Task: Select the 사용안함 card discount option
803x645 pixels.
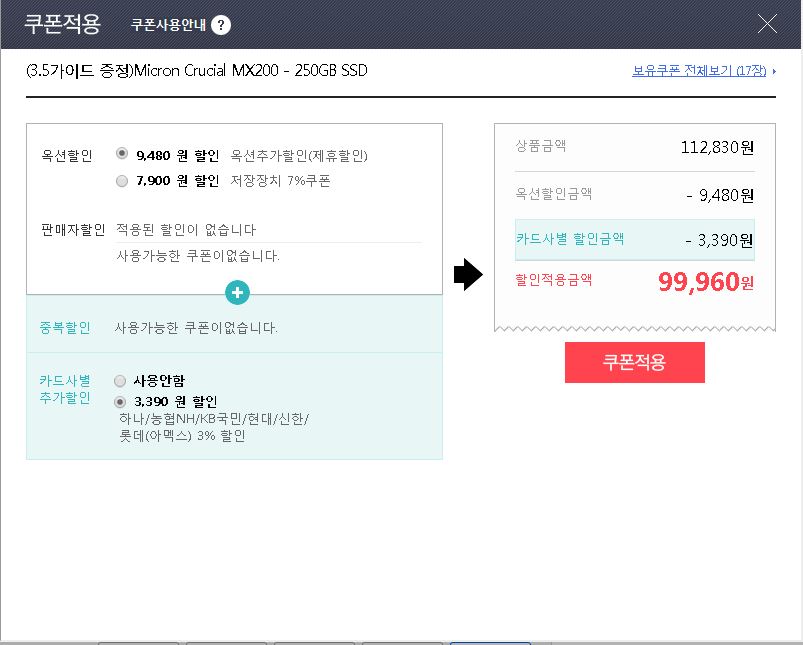Action: tap(121, 381)
